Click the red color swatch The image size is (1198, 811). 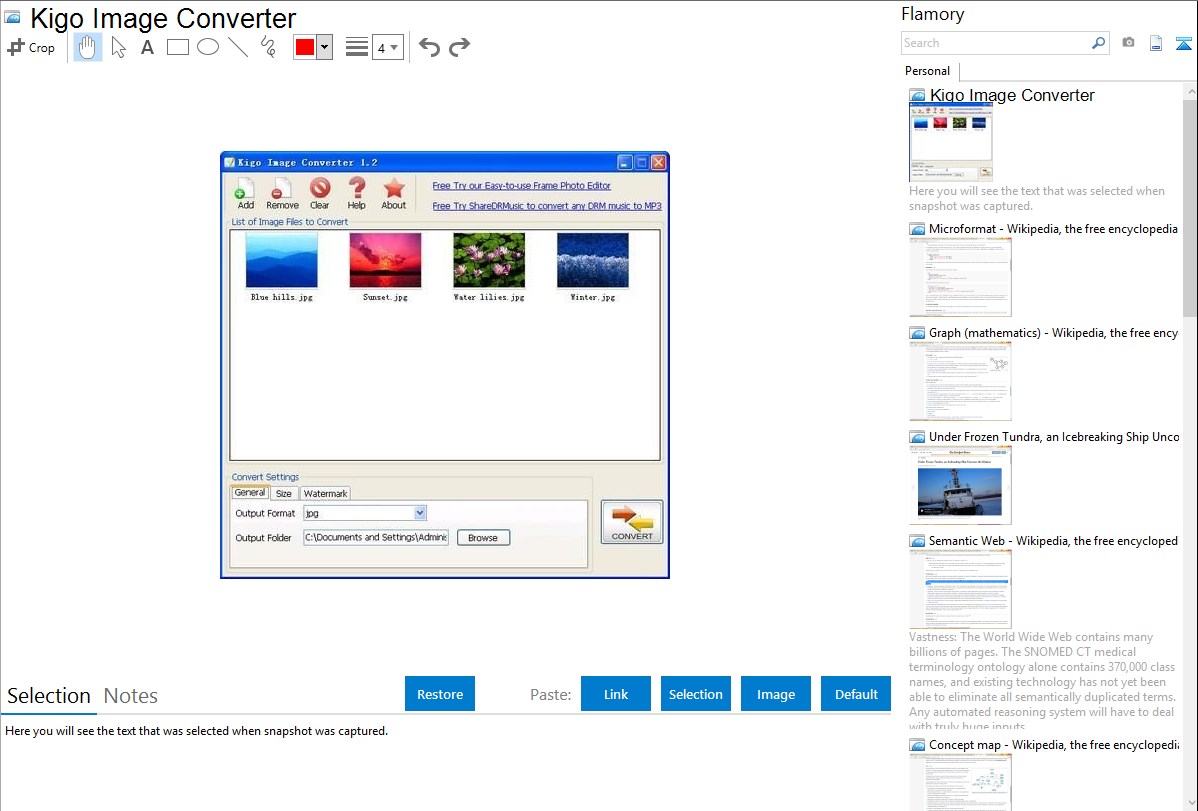click(x=305, y=47)
